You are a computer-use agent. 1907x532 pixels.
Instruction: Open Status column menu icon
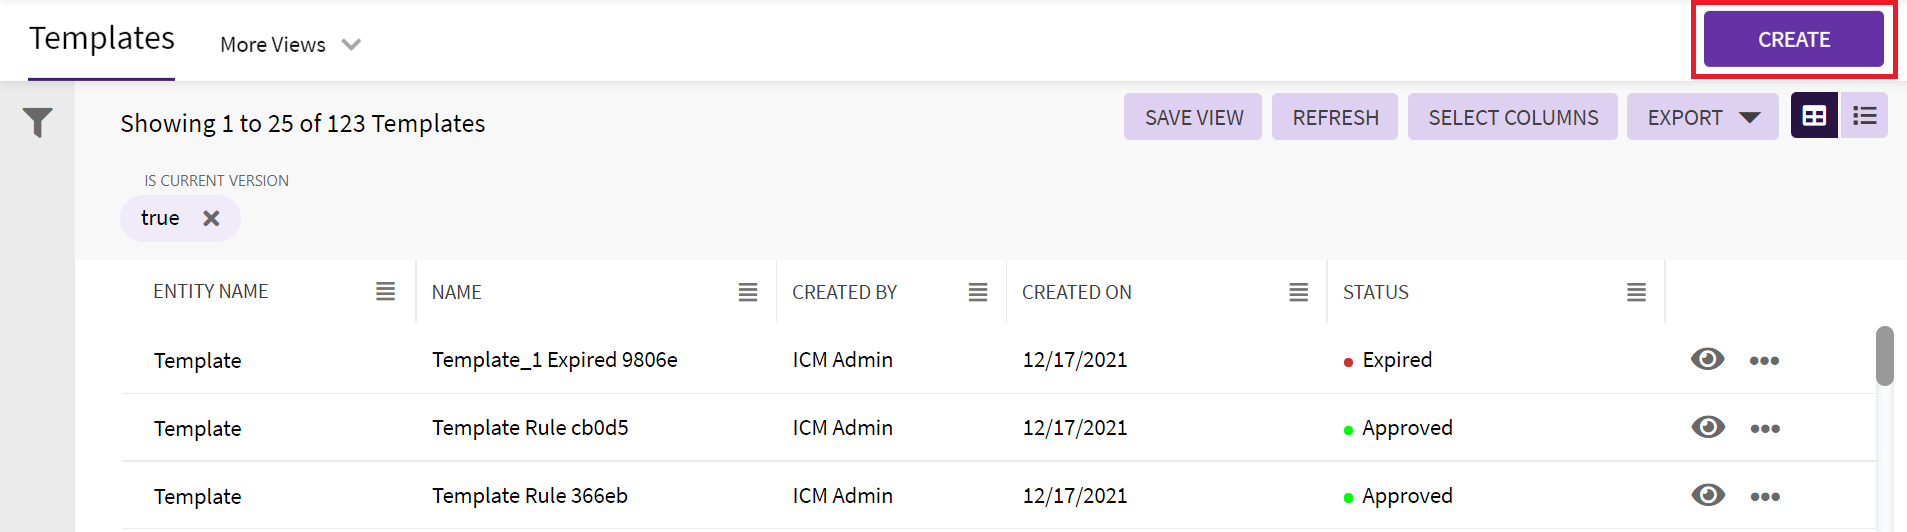[1636, 292]
